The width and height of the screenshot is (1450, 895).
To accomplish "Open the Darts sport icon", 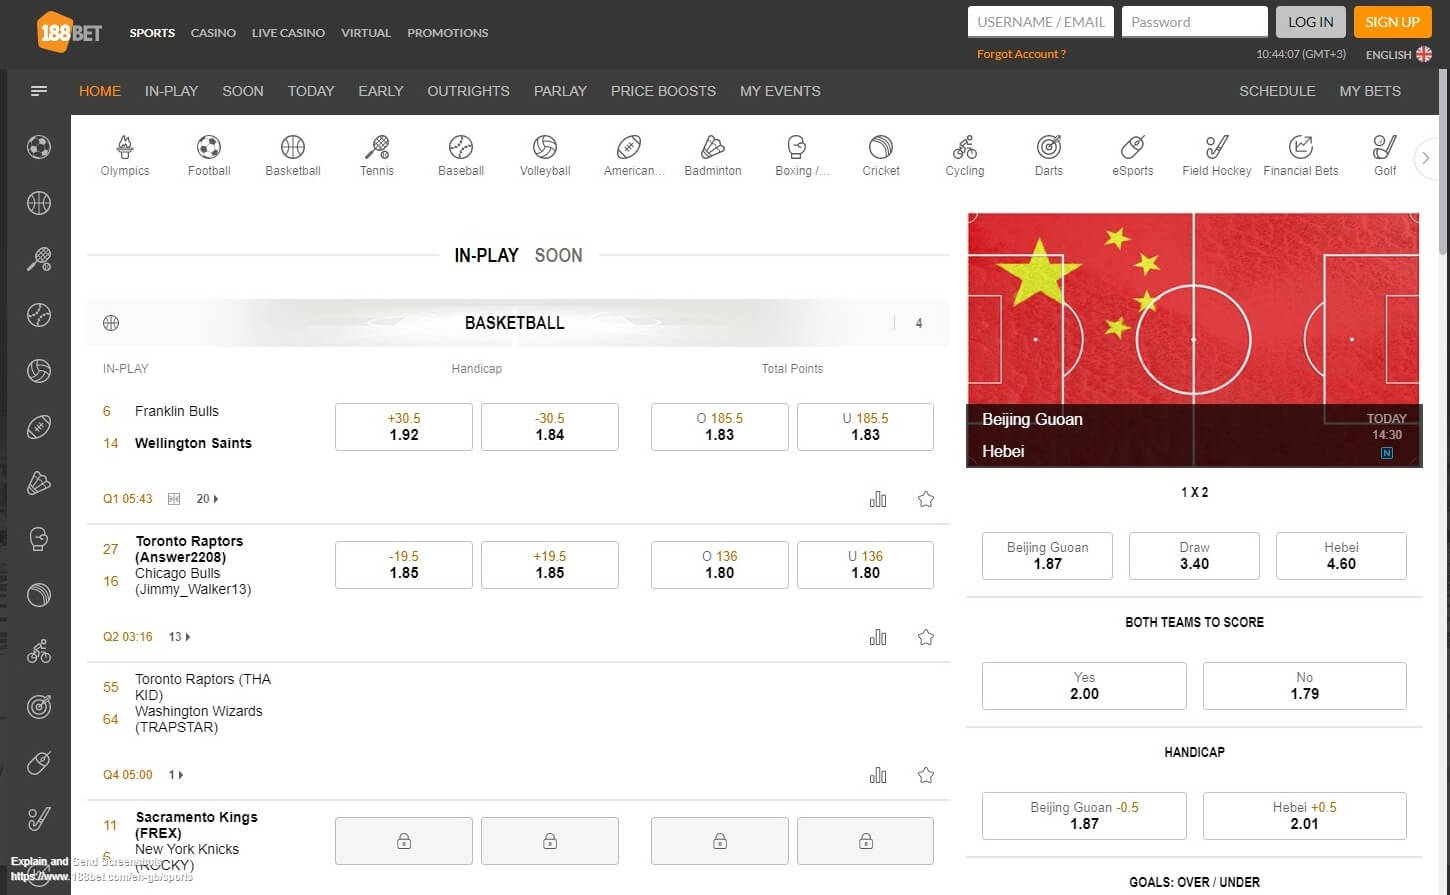I will (1049, 156).
